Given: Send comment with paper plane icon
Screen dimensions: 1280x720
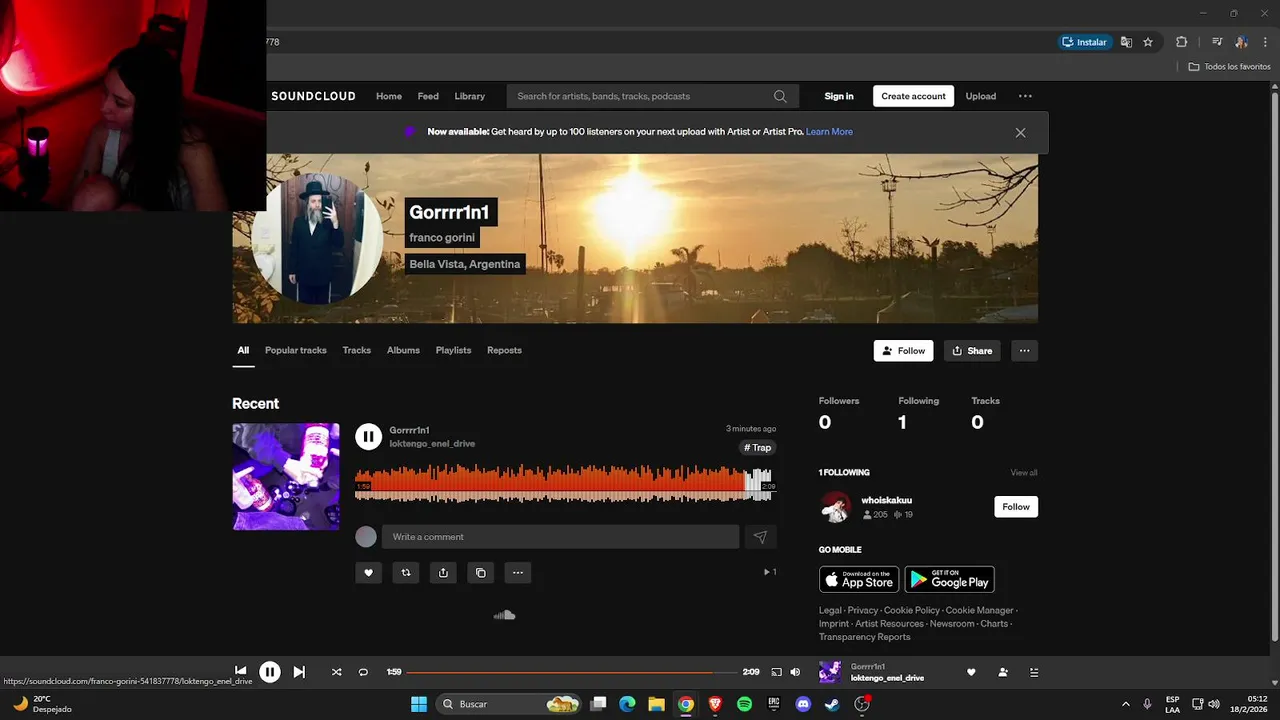Looking at the screenshot, I should pos(760,537).
